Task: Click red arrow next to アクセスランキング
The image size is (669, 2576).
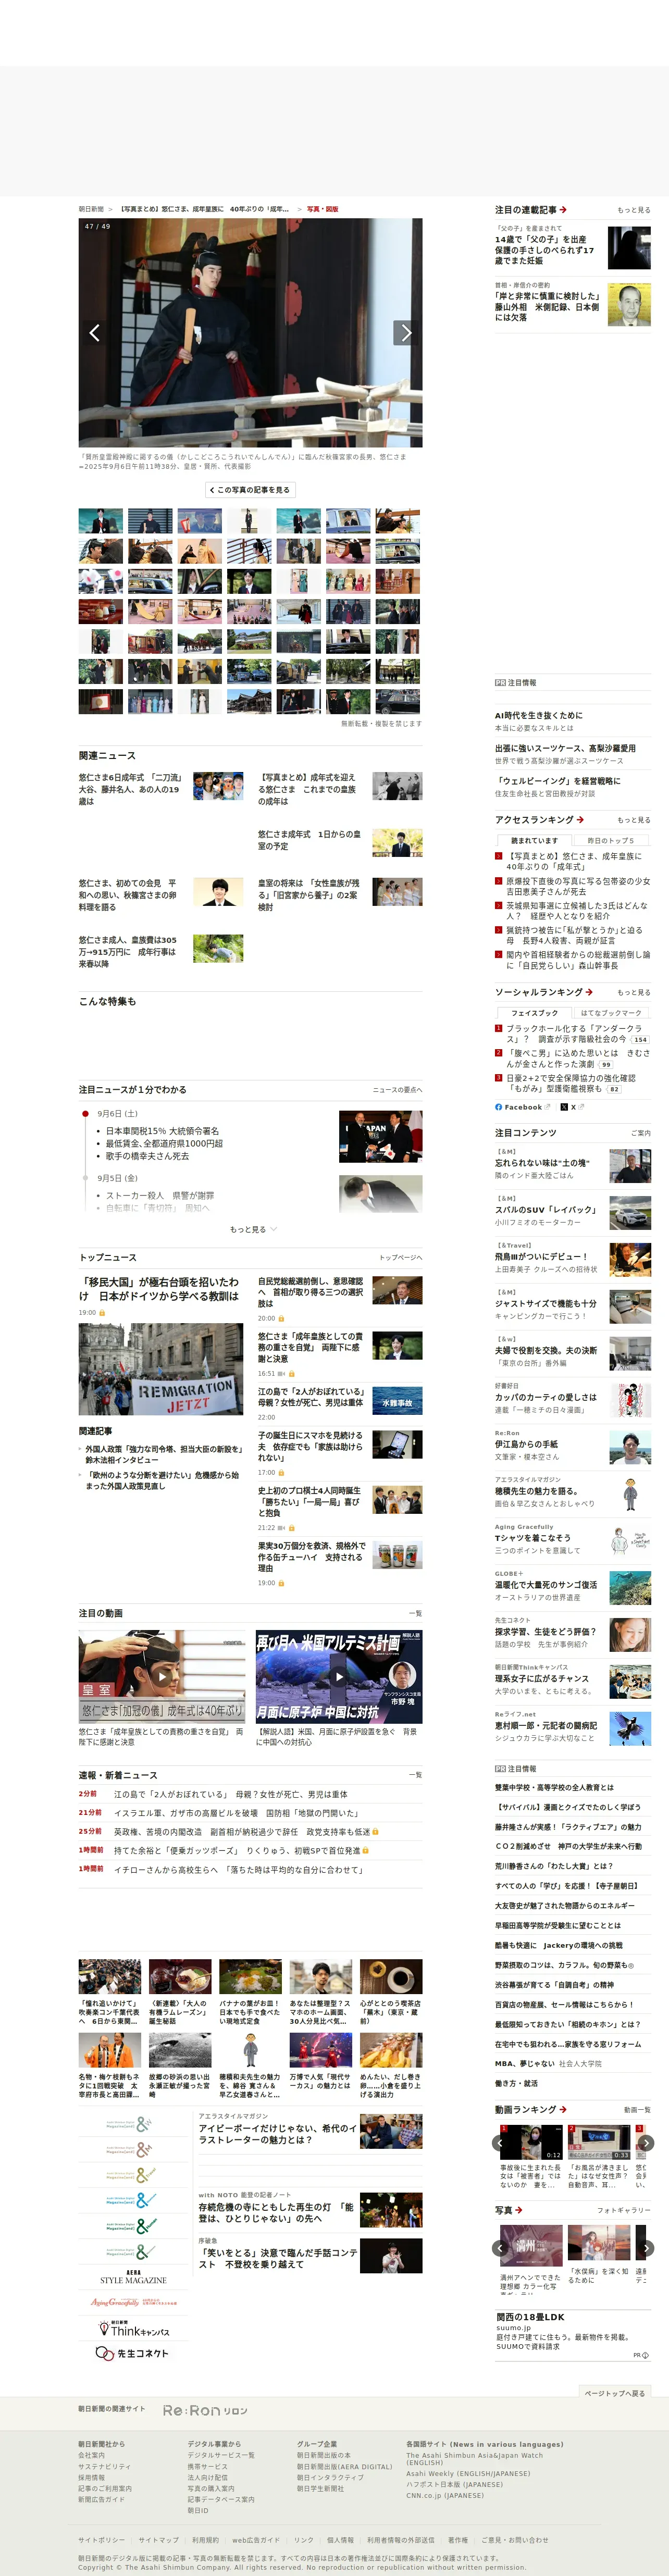Action: click(580, 820)
